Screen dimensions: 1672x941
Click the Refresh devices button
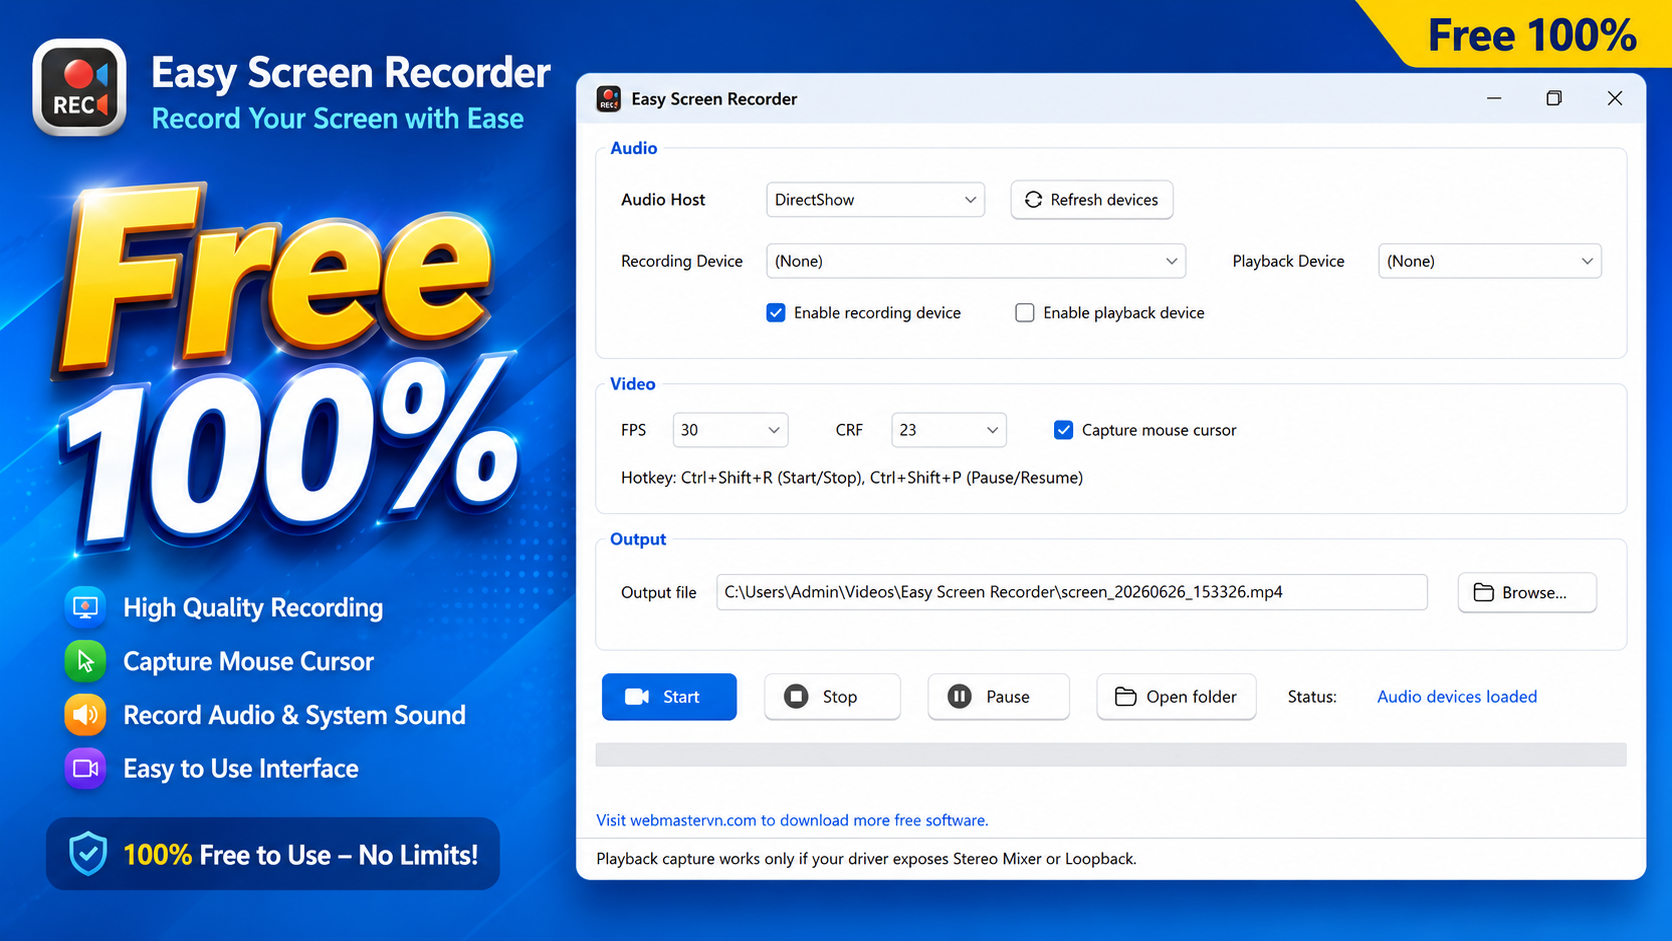pos(1092,200)
